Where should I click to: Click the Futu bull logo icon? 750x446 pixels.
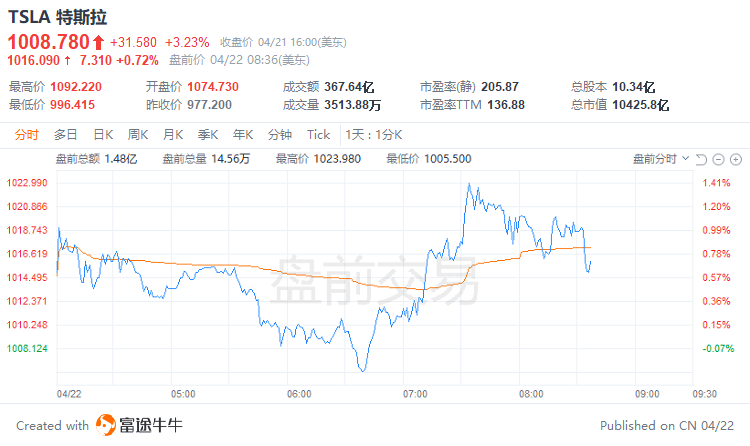coord(106,425)
